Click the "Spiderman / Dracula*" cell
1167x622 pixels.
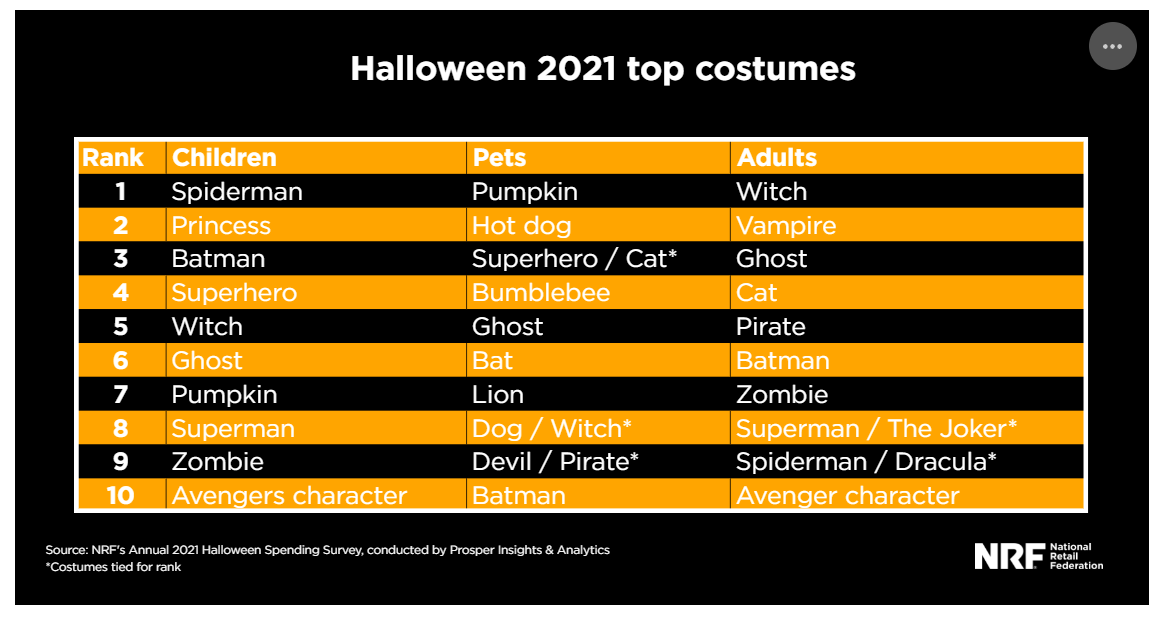click(866, 462)
